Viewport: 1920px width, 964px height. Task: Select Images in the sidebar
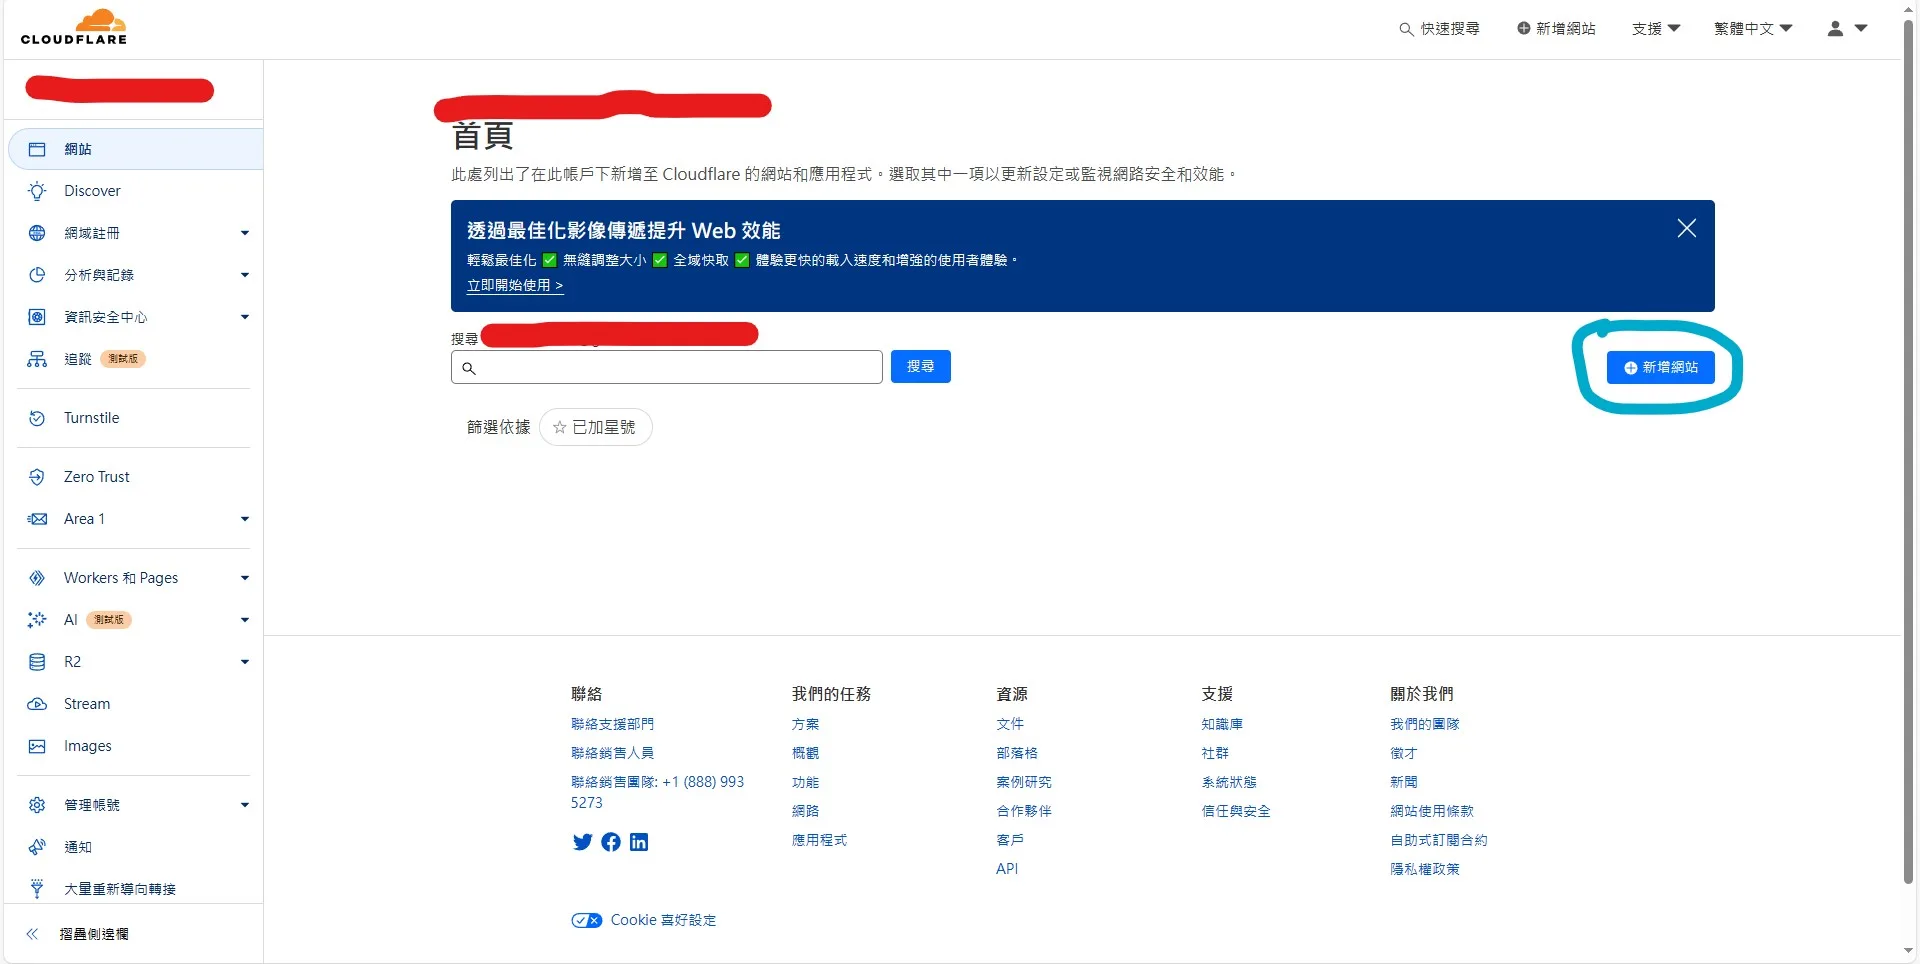pyautogui.click(x=88, y=746)
